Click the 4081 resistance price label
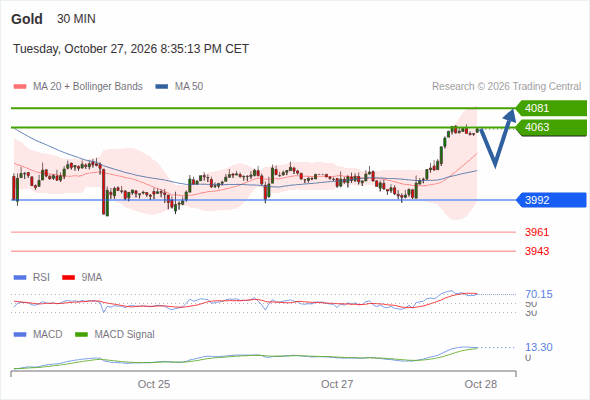Viewport: 590px width, 400px height. click(551, 108)
